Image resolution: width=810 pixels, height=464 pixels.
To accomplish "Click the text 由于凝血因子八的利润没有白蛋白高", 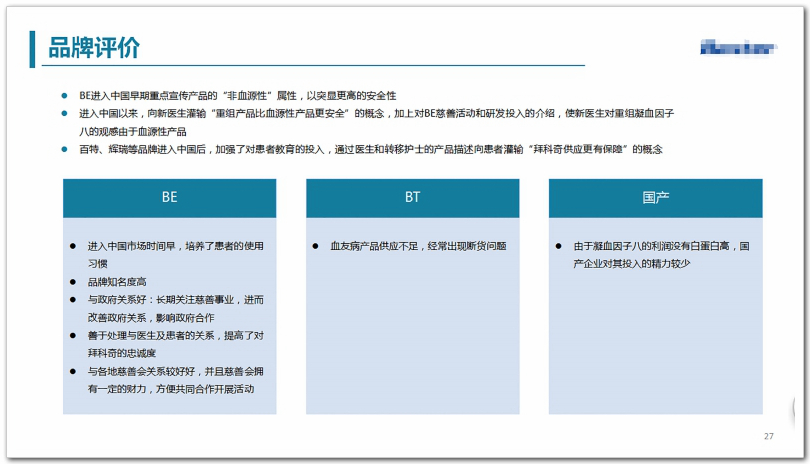I will tap(651, 246).
